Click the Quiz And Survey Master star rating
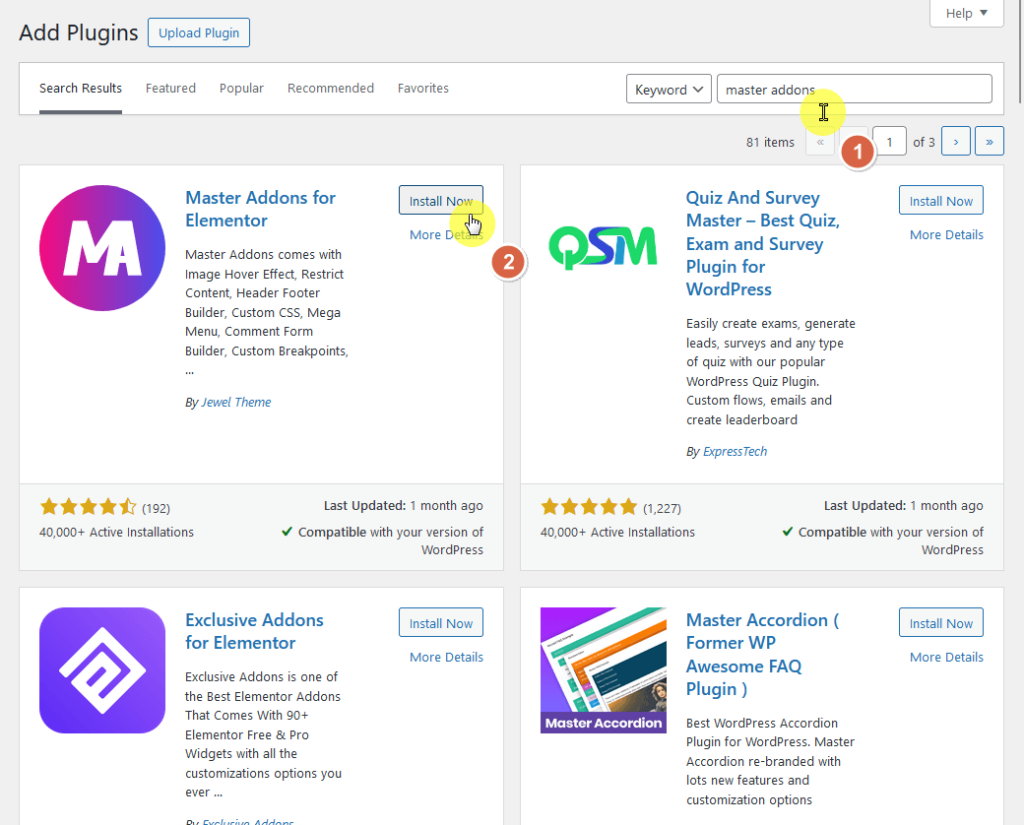The height and width of the screenshot is (825, 1024). pos(588,507)
